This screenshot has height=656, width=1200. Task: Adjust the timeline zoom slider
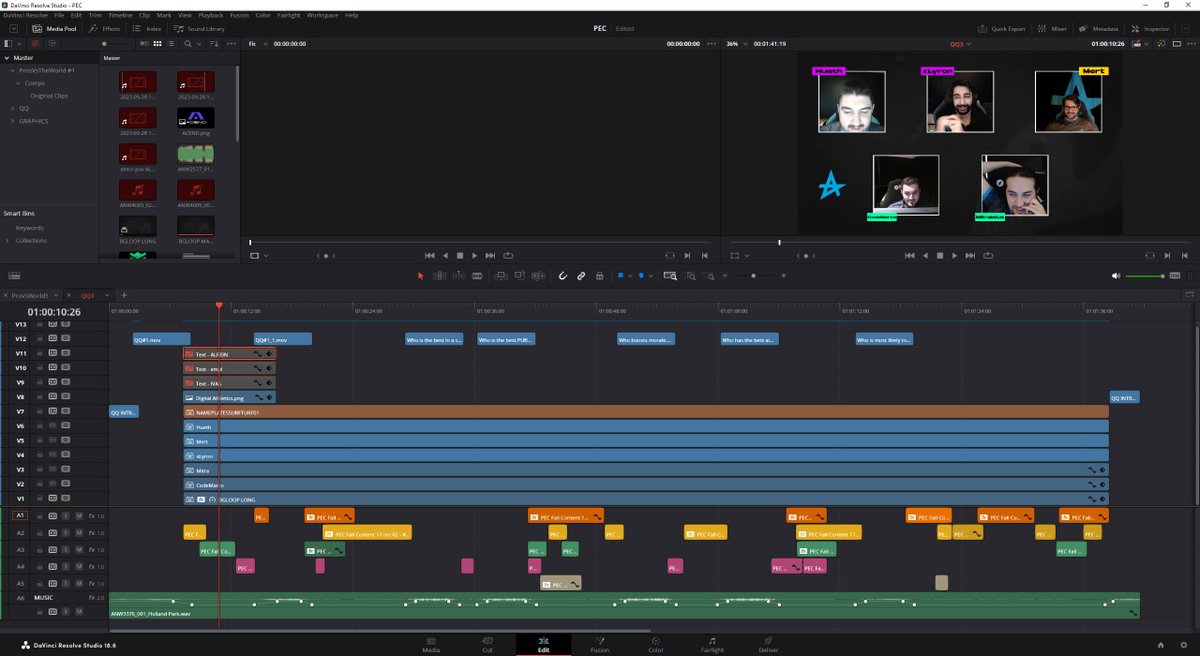tap(752, 276)
